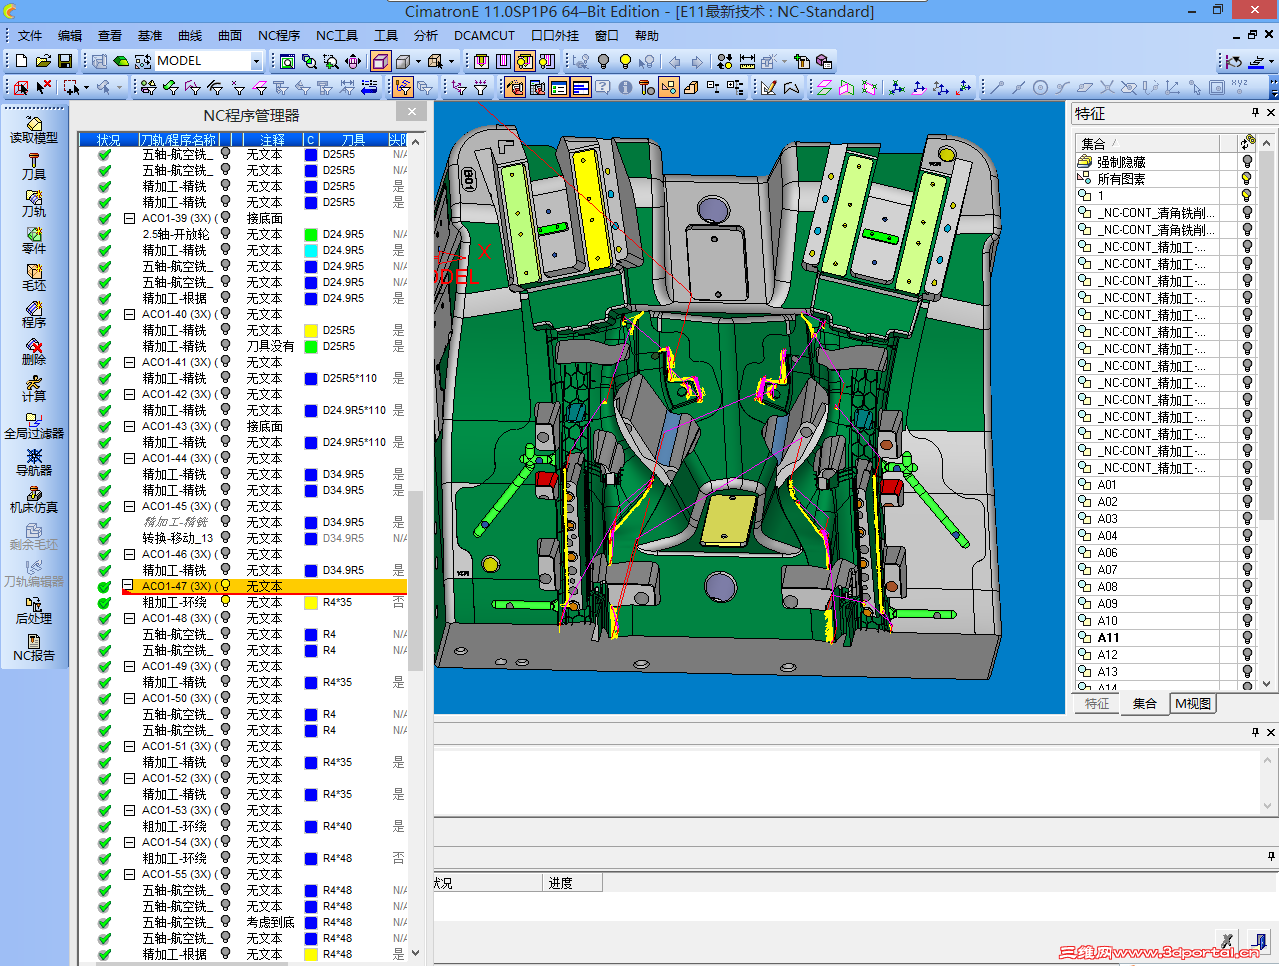This screenshot has height=966, width=1279.
Task: Open the MODEL dropdown in toolbar
Action: tap(256, 61)
